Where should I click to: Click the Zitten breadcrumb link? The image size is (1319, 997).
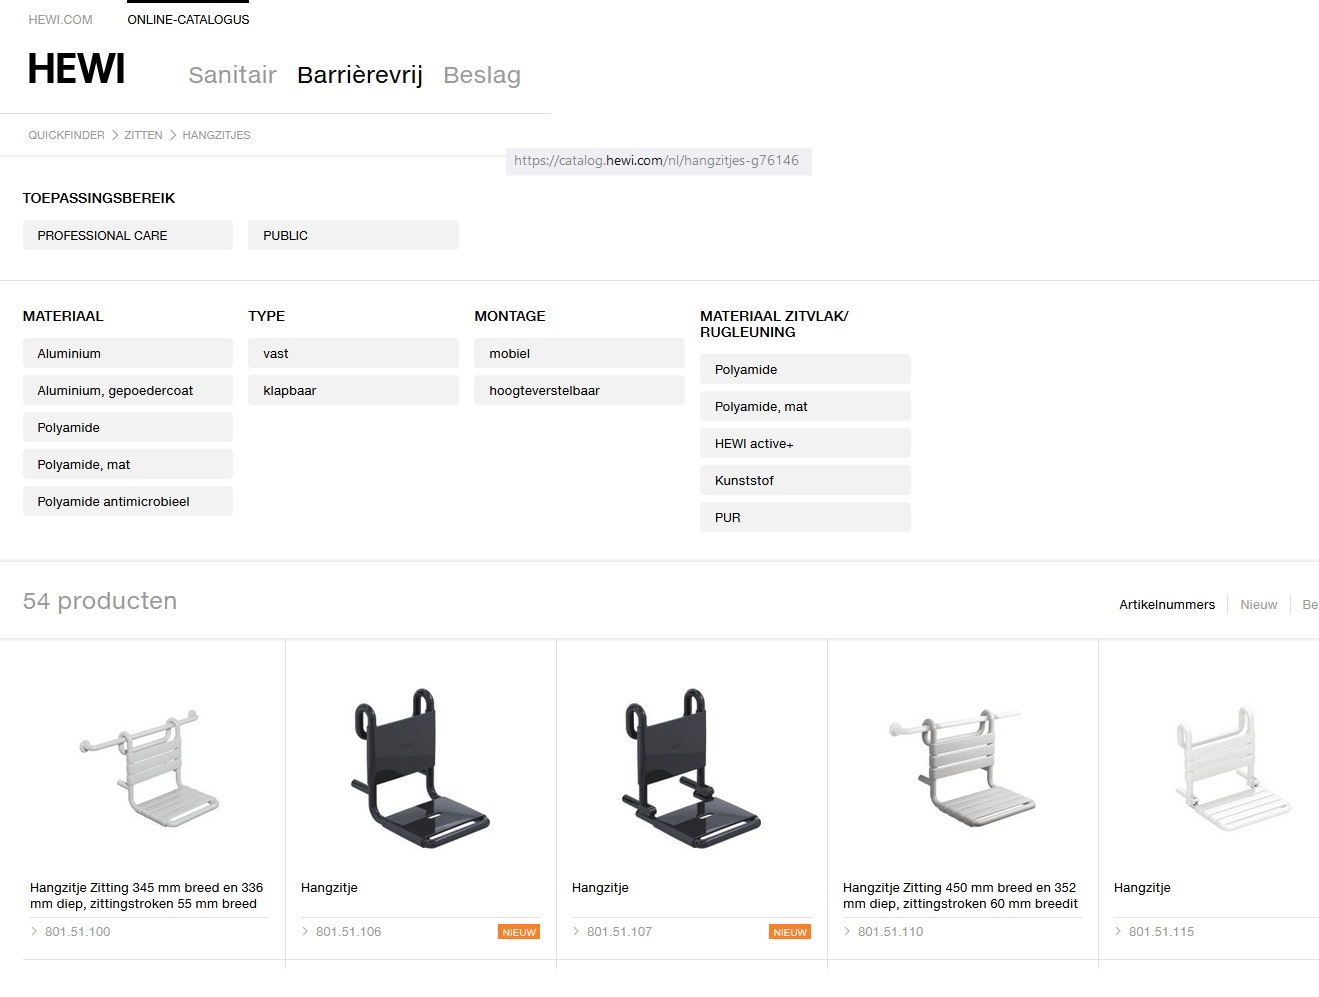143,135
